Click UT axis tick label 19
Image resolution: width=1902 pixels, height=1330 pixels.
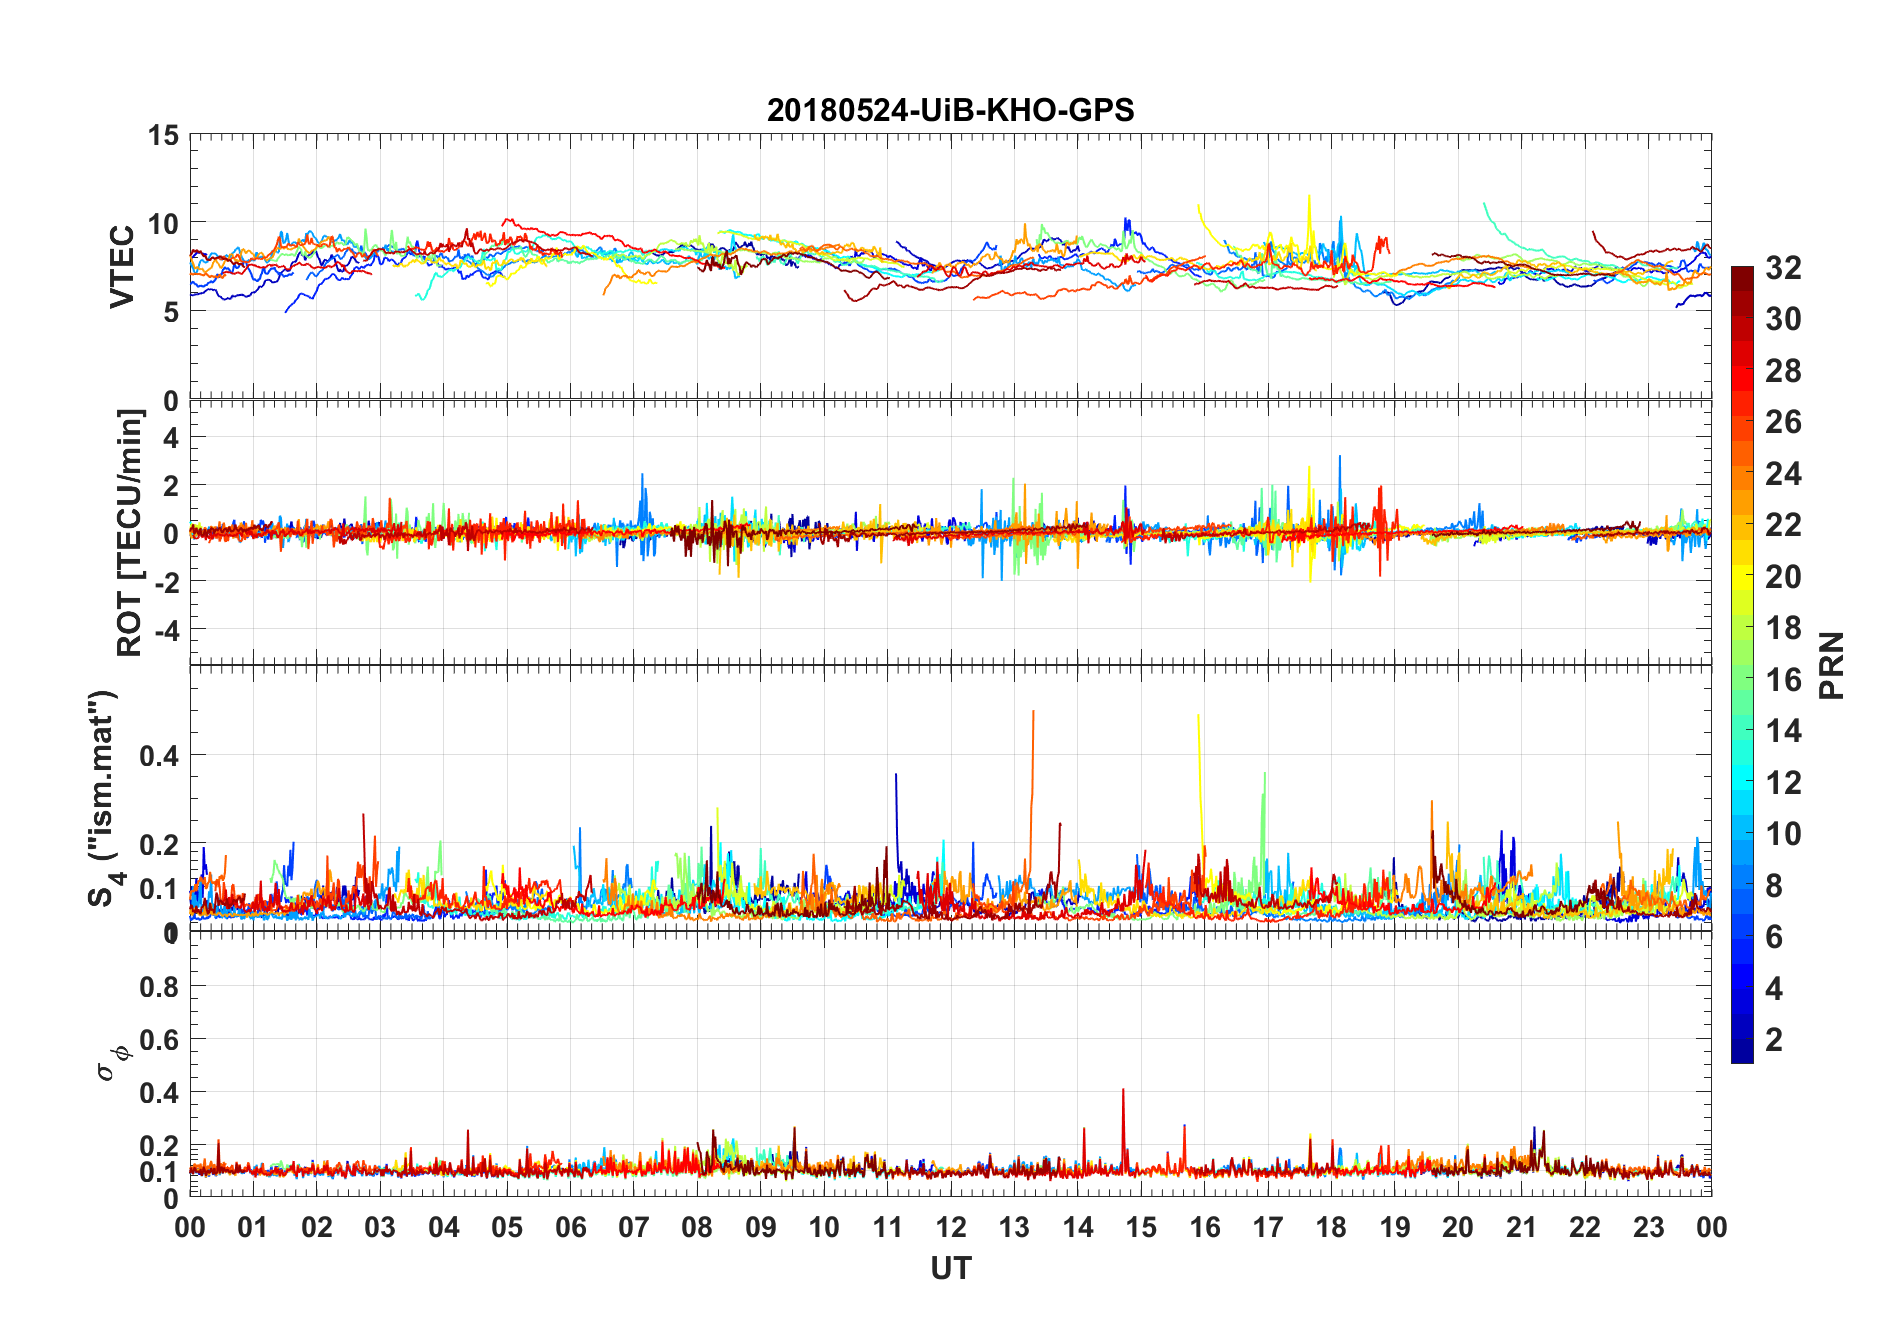[1394, 1228]
